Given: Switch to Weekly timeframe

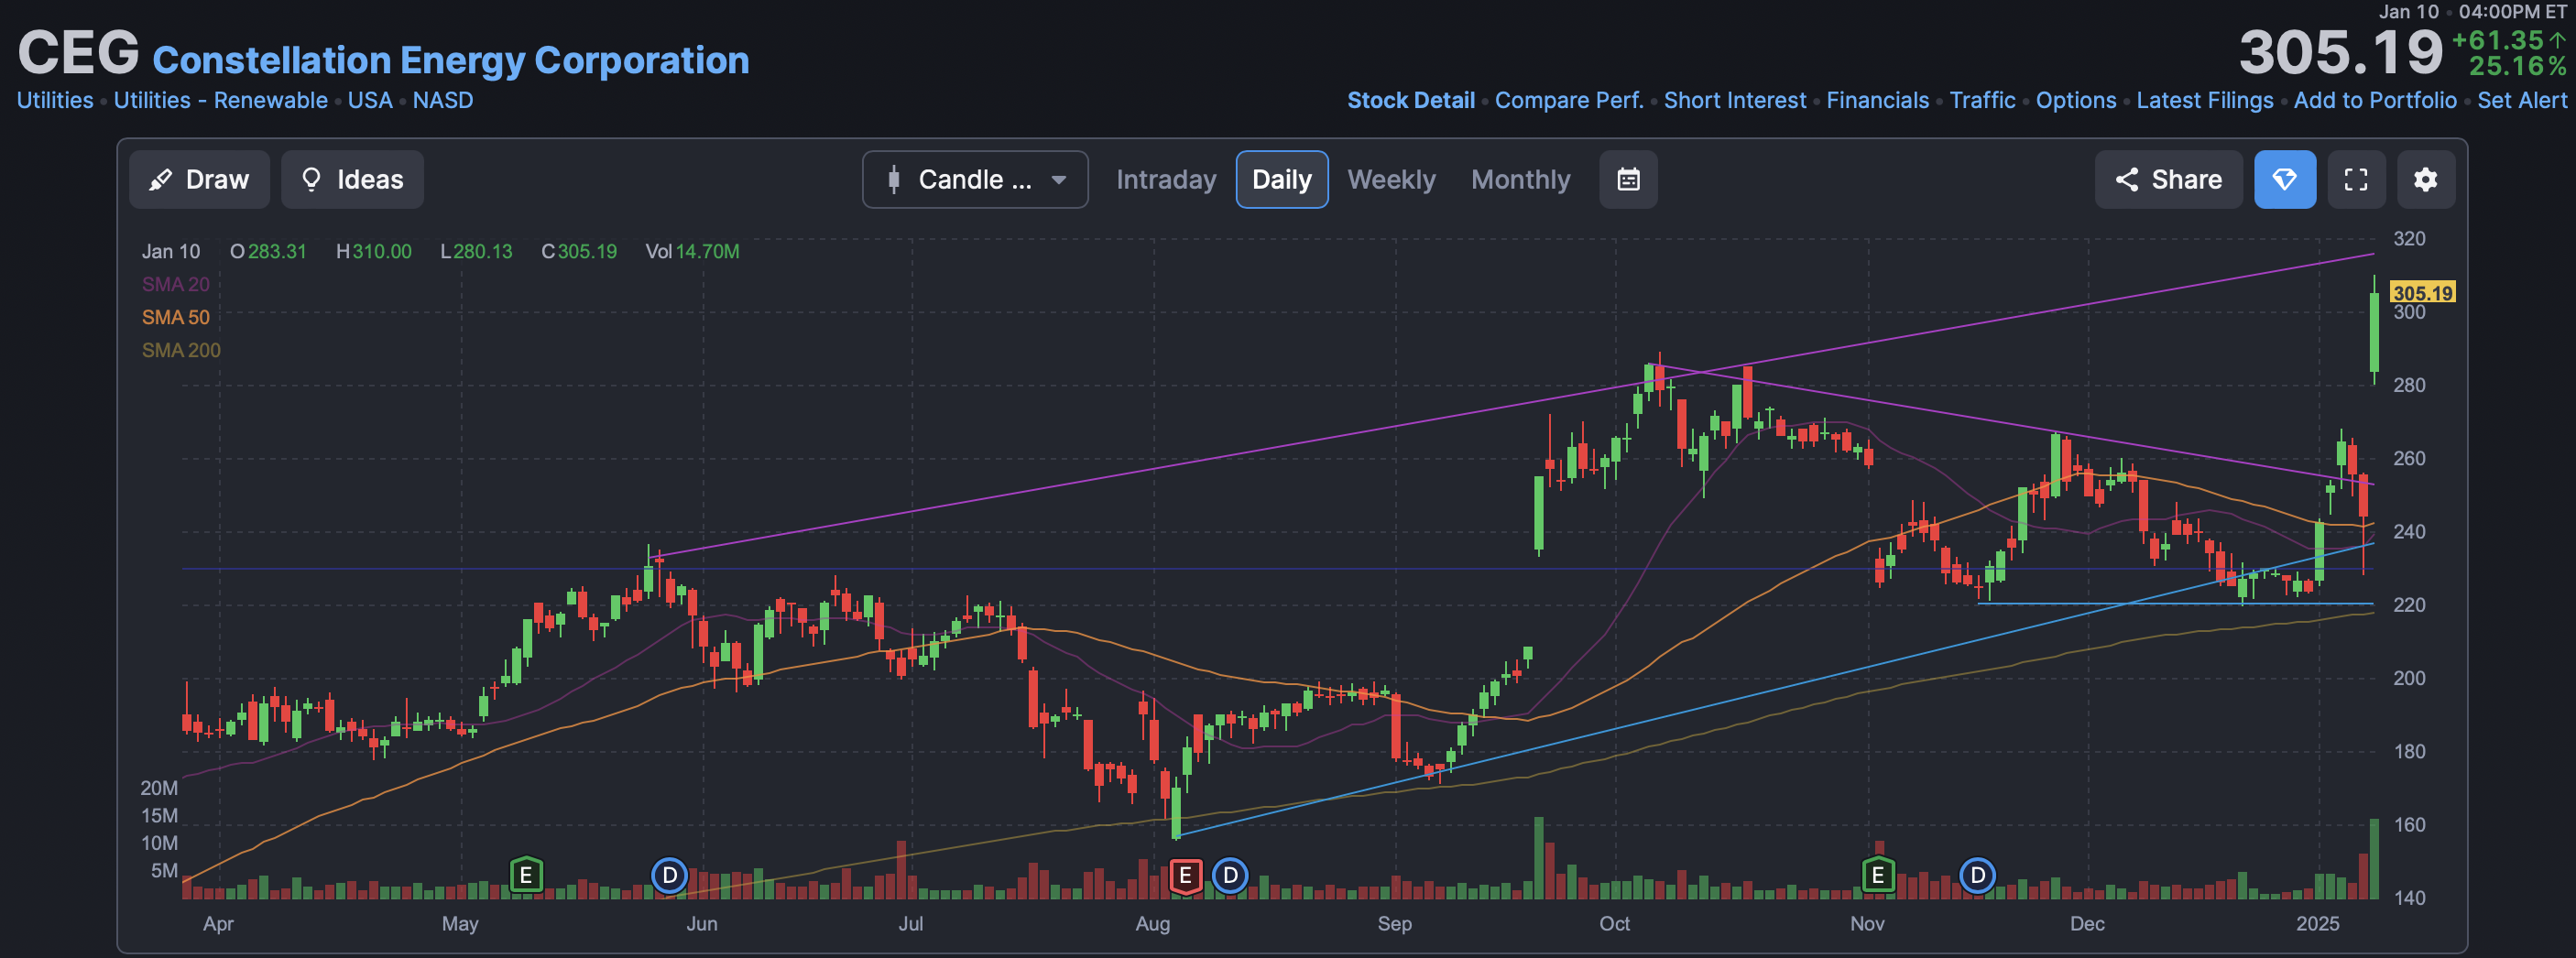Looking at the screenshot, I should pos(1391,180).
